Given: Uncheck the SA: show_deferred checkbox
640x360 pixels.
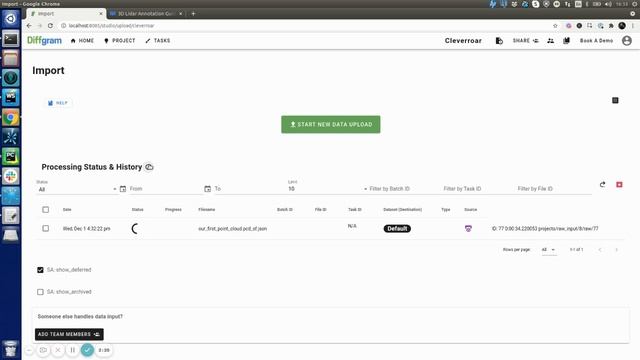Looking at the screenshot, I should [x=40, y=270].
